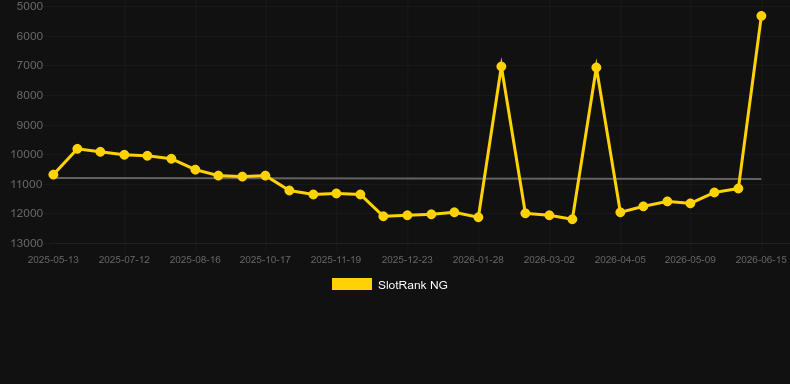Click the y-axis value 9000
Image resolution: width=790 pixels, height=384 pixels.
coord(30,125)
